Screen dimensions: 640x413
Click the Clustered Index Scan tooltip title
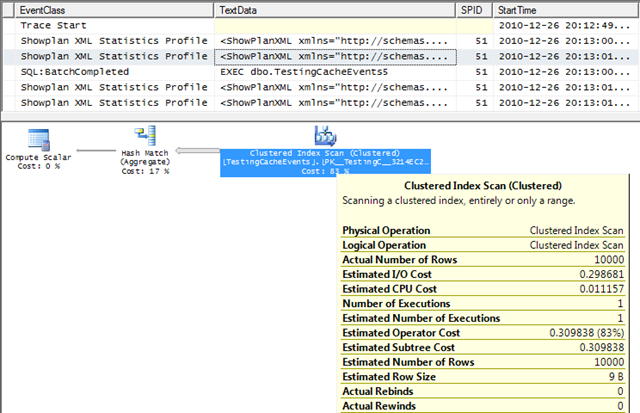(482, 186)
